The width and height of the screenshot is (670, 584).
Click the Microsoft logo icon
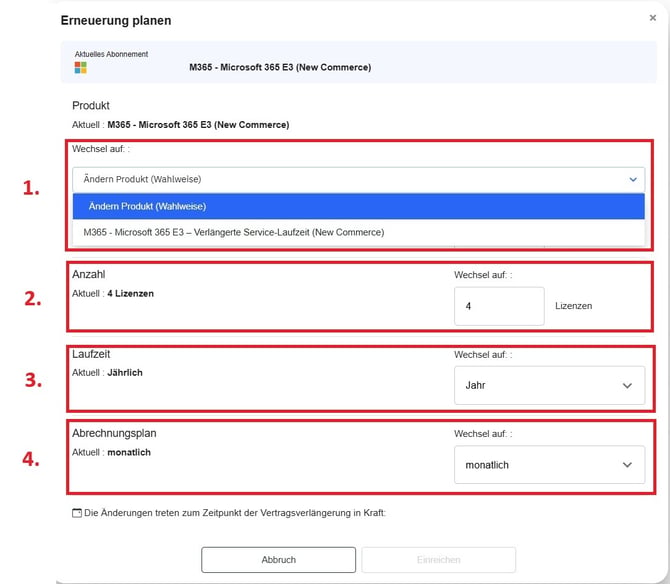[80, 67]
